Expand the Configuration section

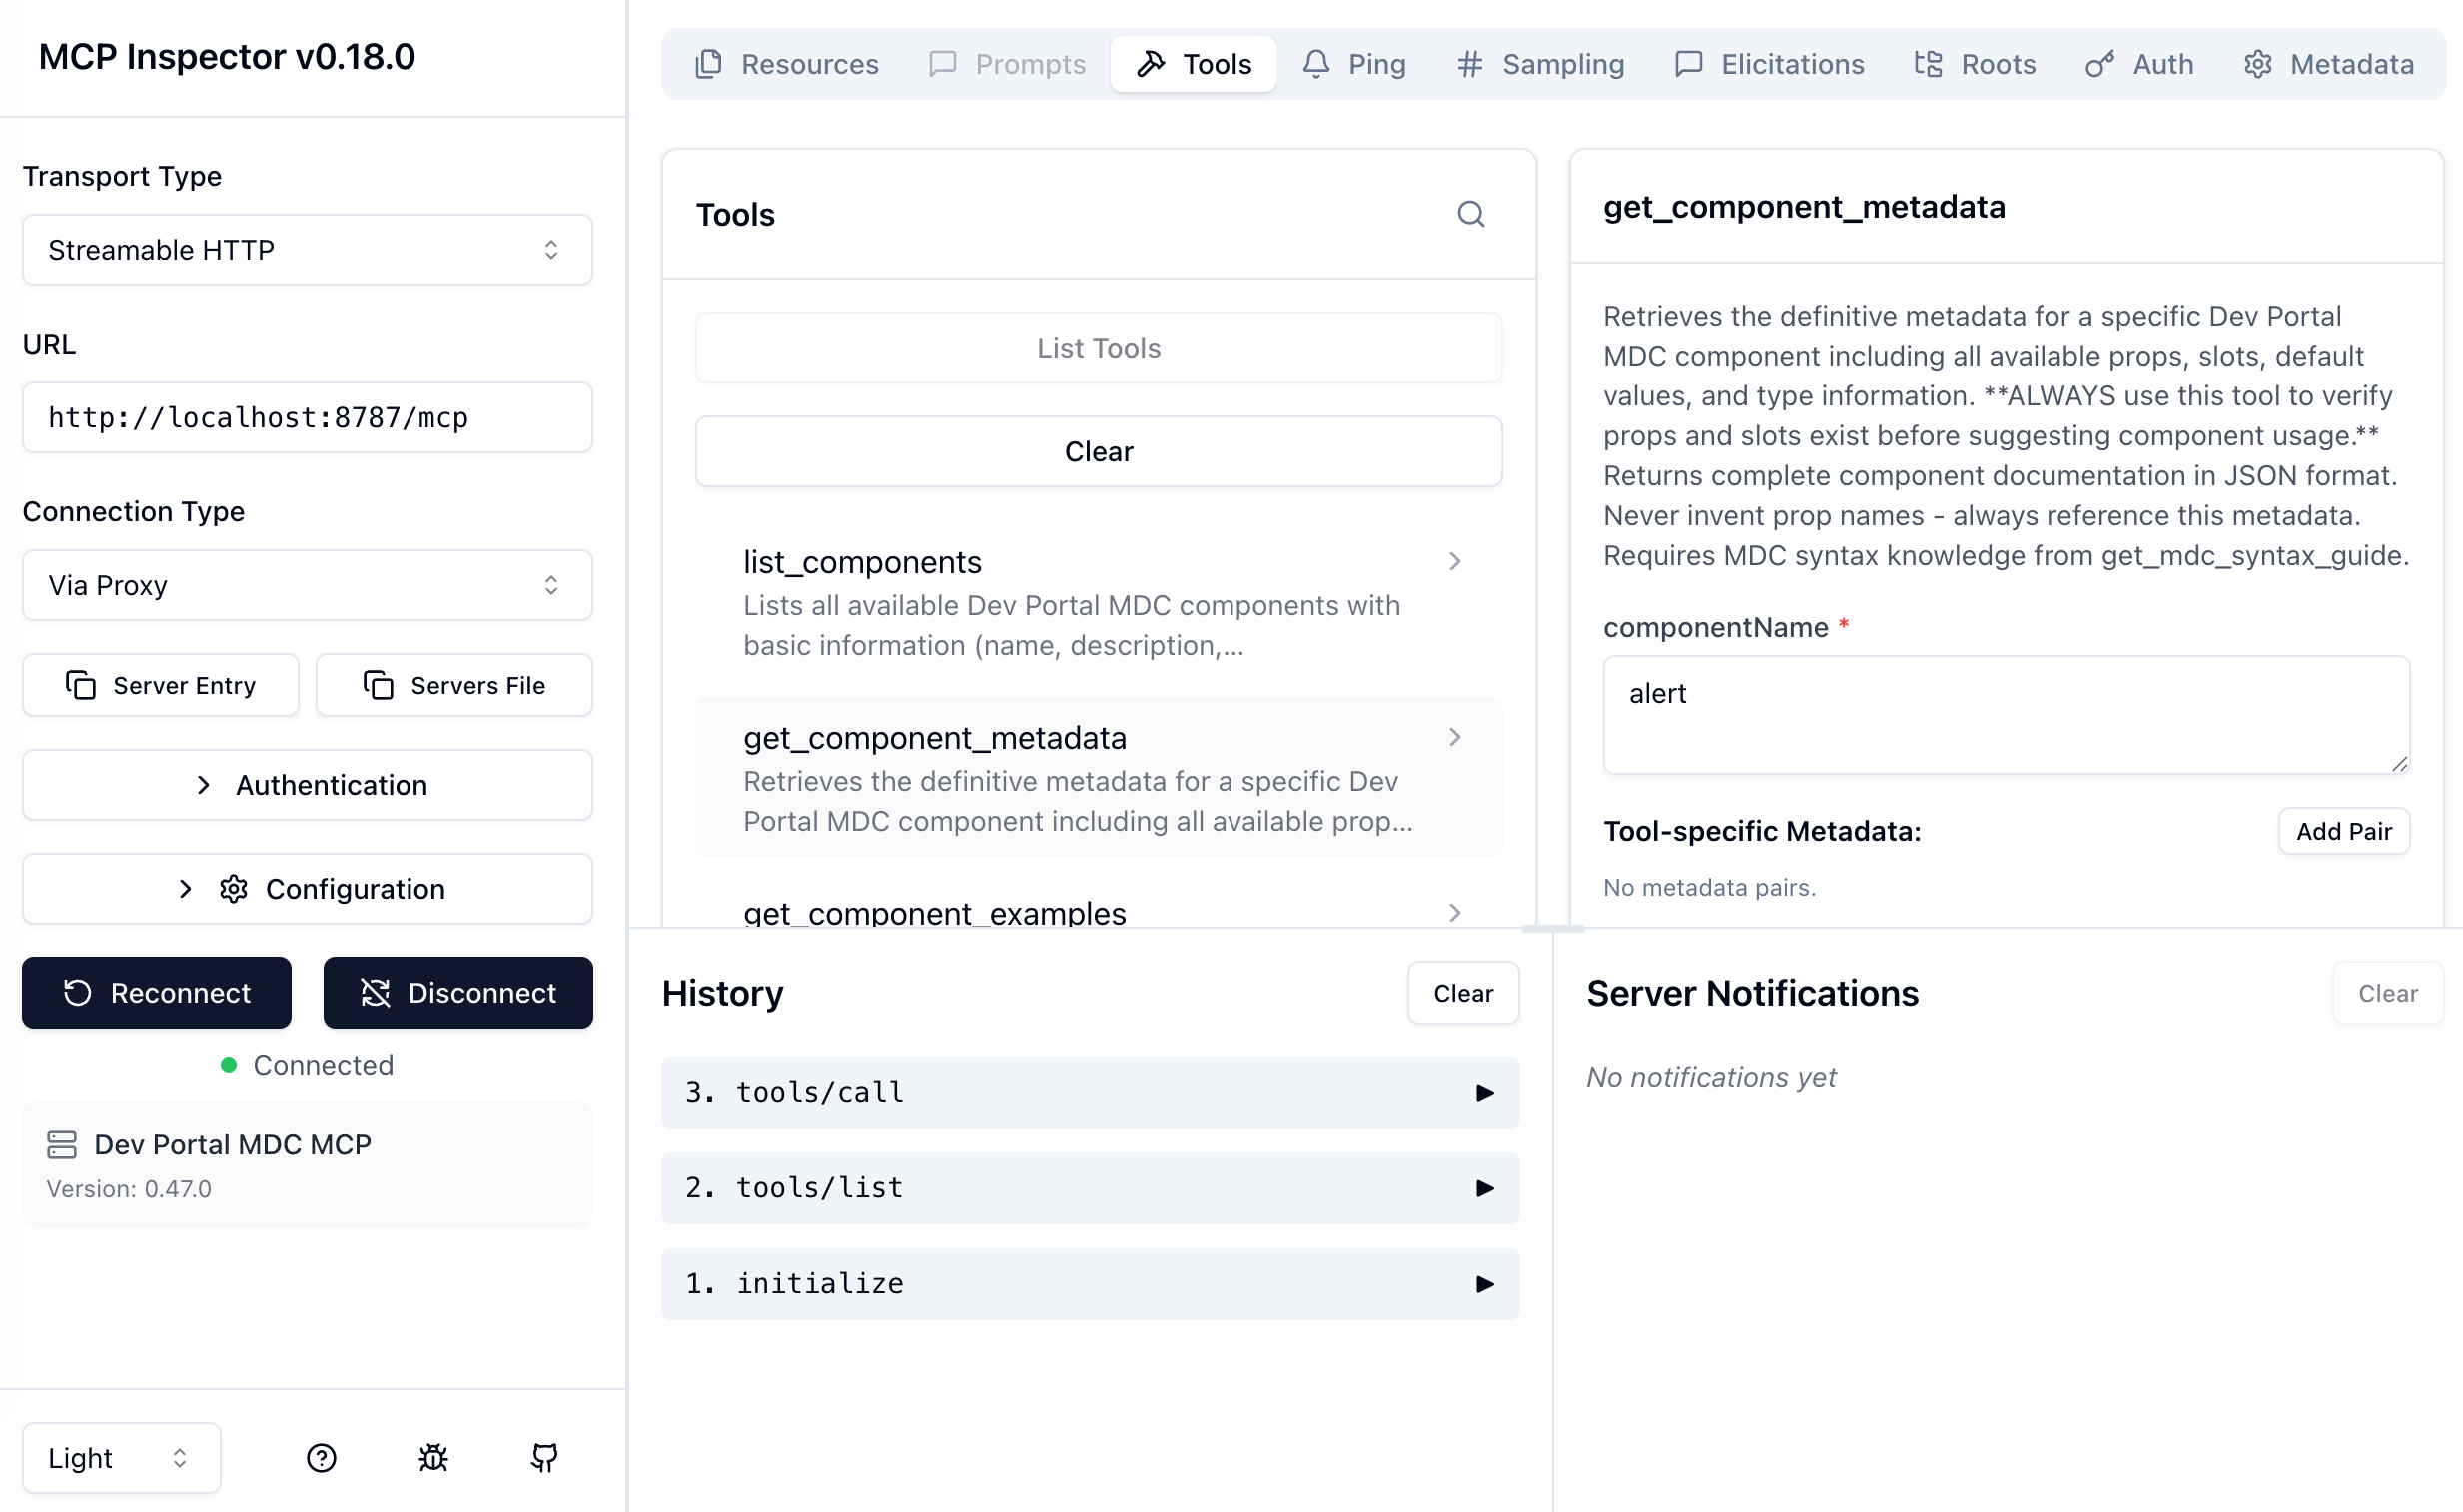(x=307, y=888)
